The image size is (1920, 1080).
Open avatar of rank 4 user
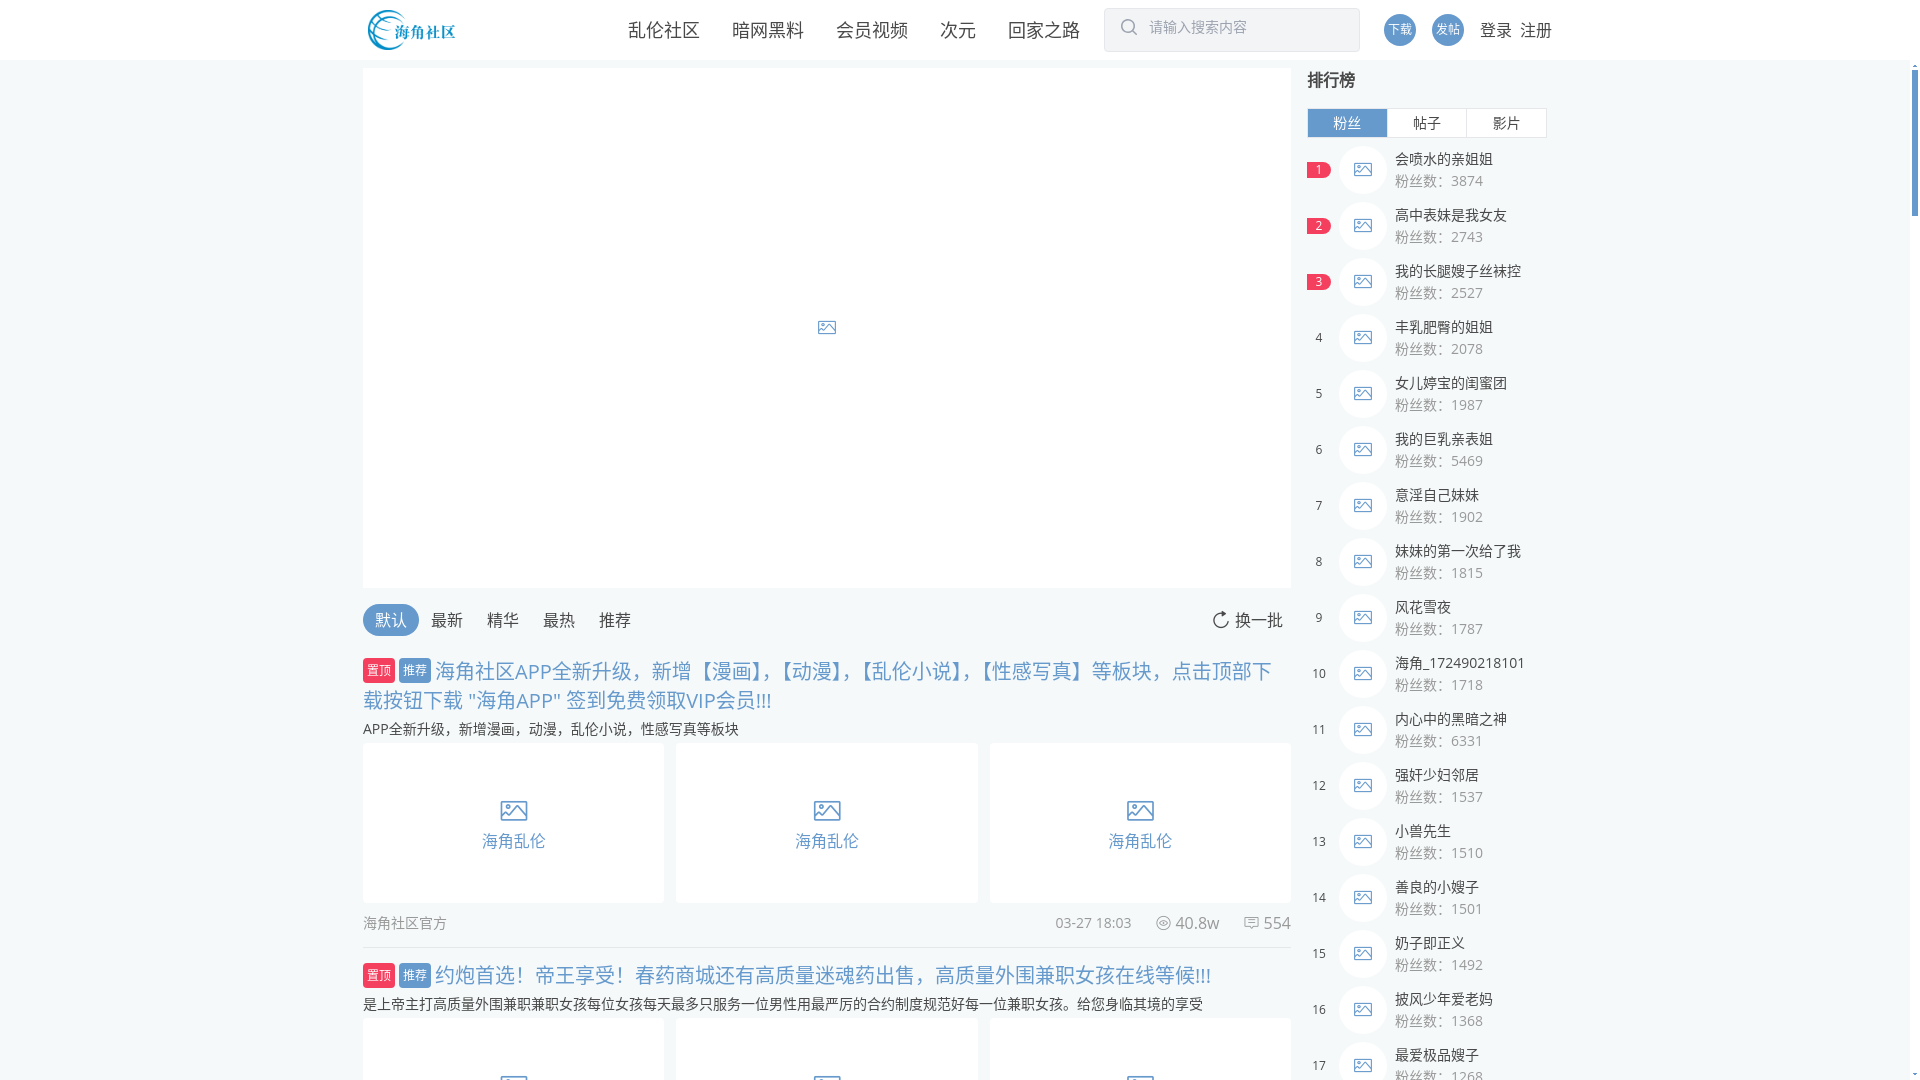[x=1363, y=338]
